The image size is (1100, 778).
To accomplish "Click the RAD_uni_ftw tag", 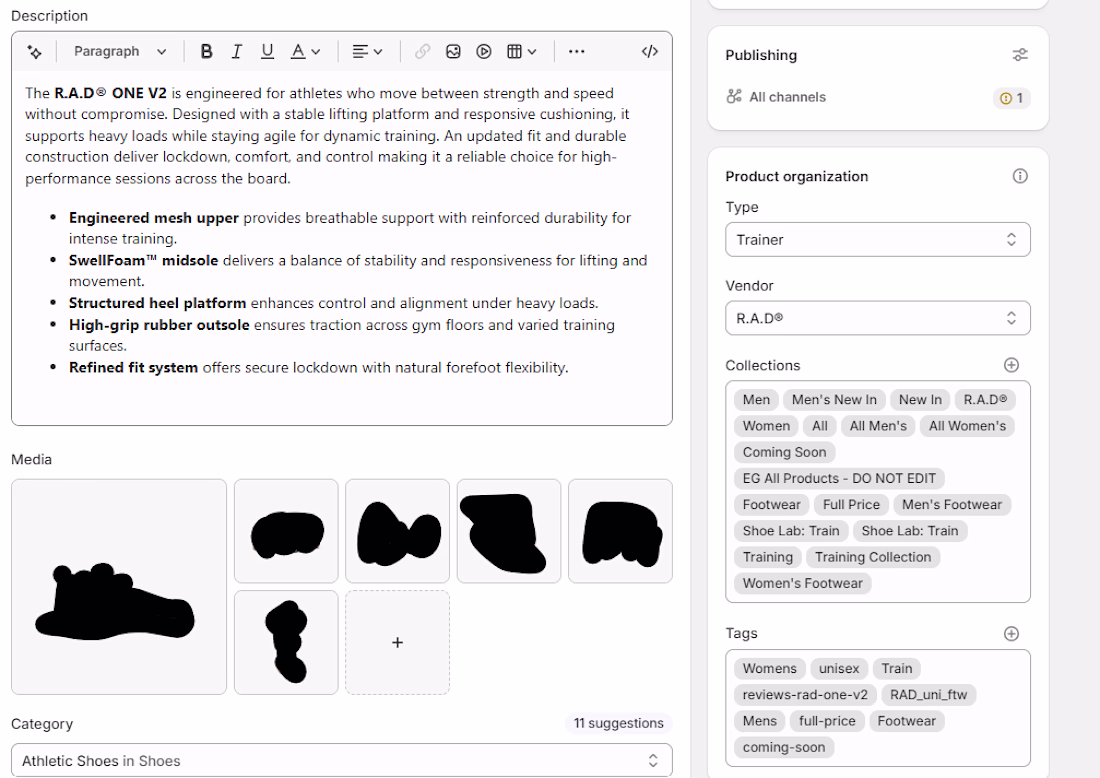I will (x=928, y=695).
